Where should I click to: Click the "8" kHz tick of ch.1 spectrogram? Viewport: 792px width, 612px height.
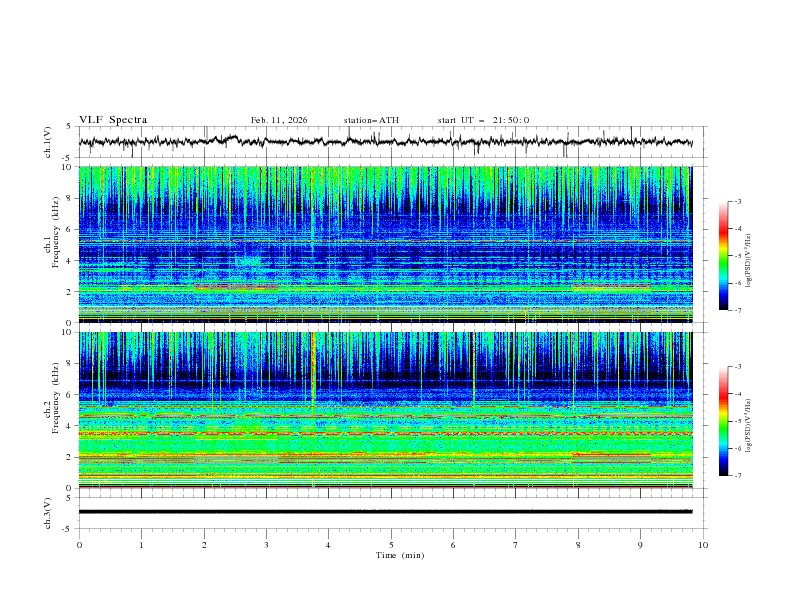pyautogui.click(x=71, y=198)
